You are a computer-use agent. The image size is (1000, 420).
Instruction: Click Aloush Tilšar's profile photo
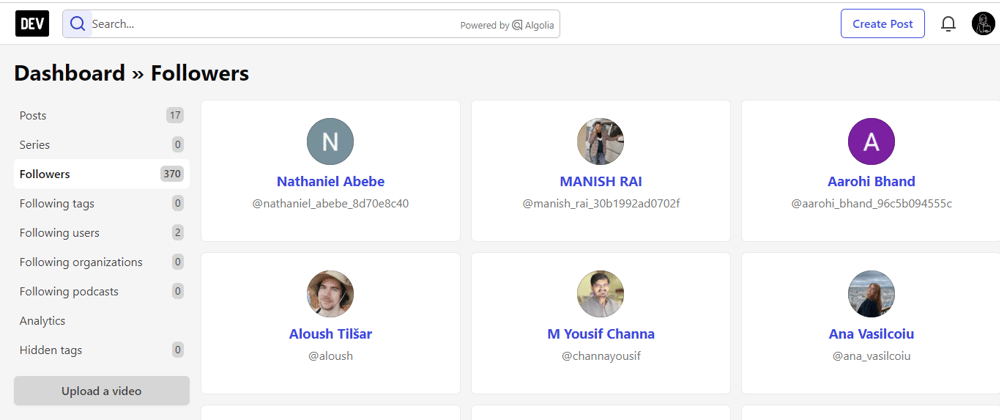(x=330, y=294)
